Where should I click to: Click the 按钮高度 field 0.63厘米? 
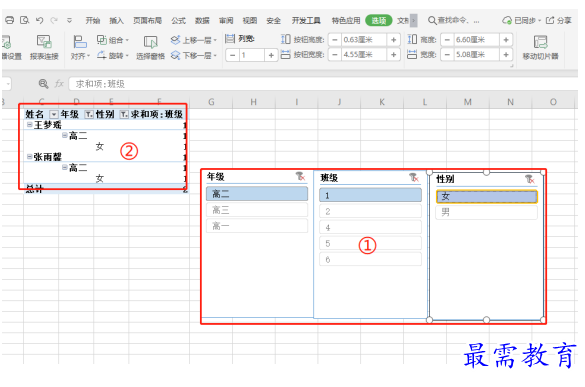pos(364,40)
